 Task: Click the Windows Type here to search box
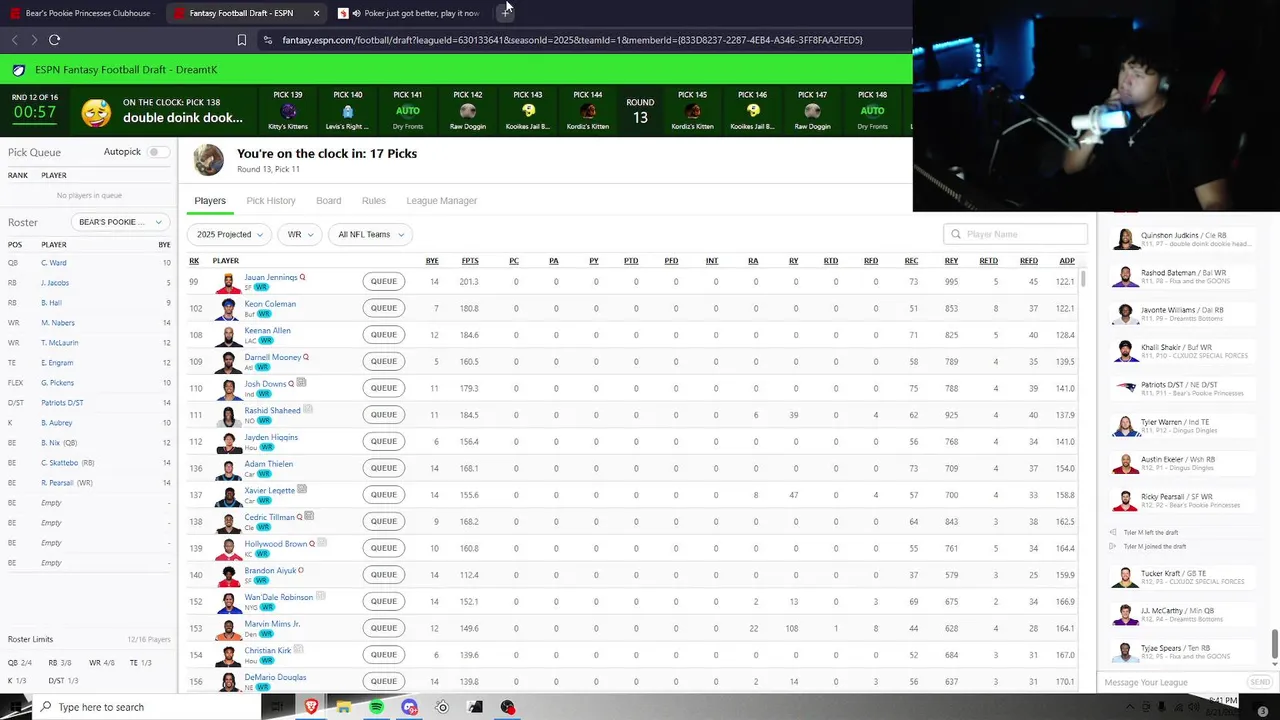145,707
